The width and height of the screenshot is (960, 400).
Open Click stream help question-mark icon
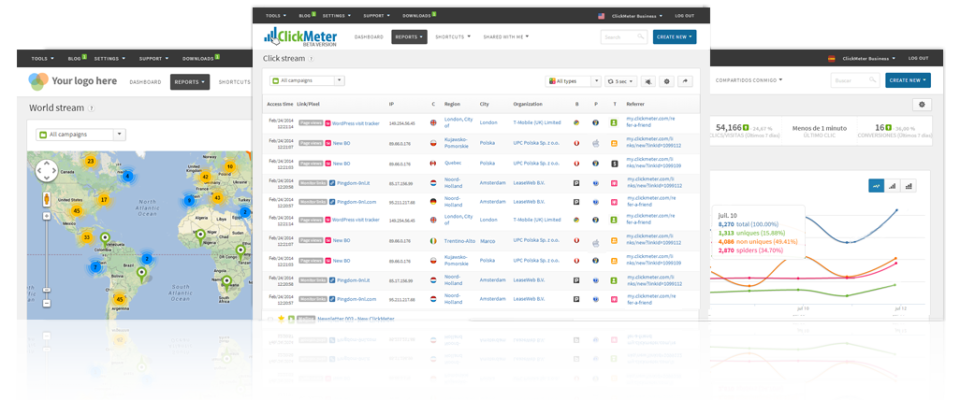click(310, 59)
